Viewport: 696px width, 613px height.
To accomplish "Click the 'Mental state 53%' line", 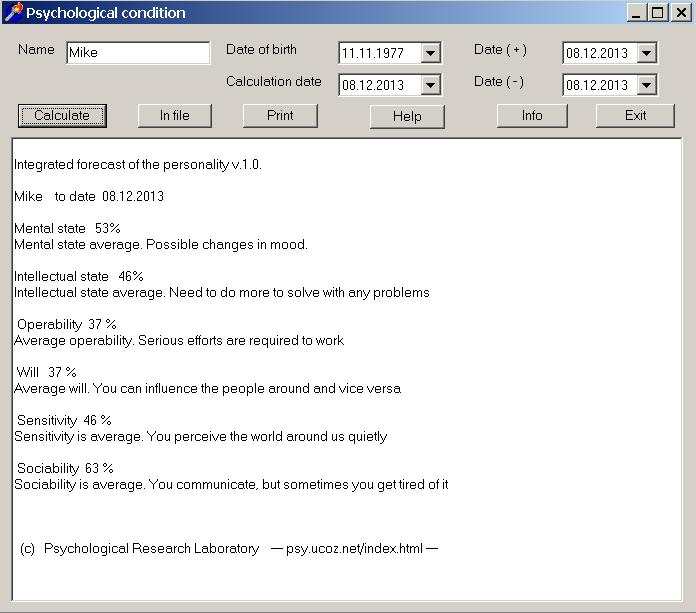I will click(67, 228).
